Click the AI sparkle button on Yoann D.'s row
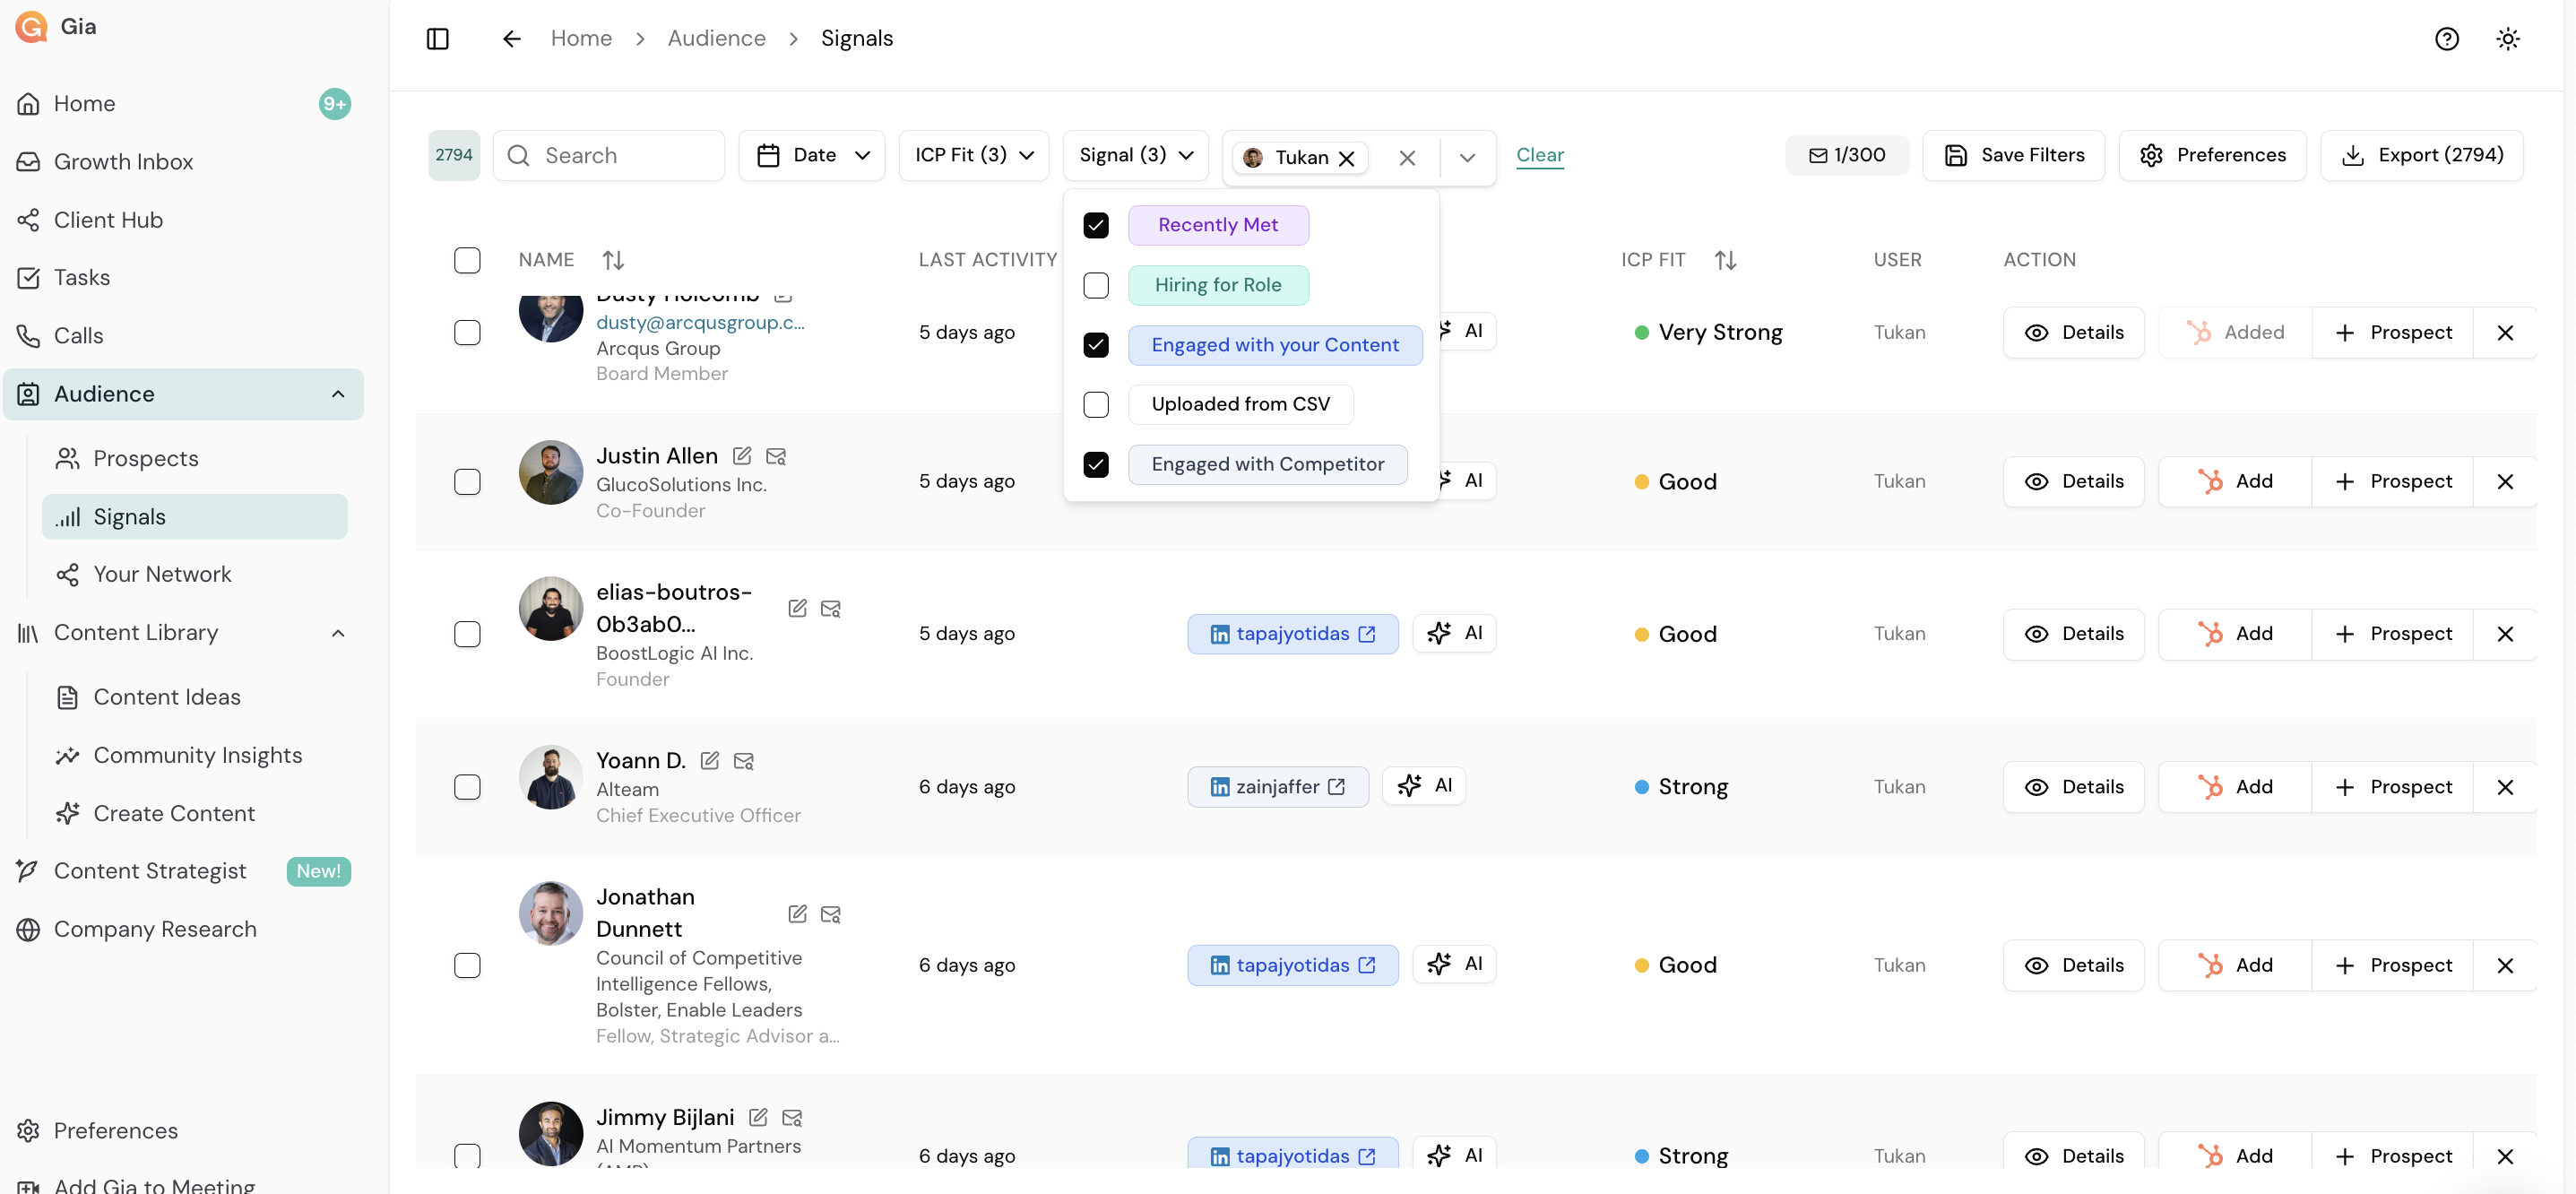 [x=1423, y=785]
